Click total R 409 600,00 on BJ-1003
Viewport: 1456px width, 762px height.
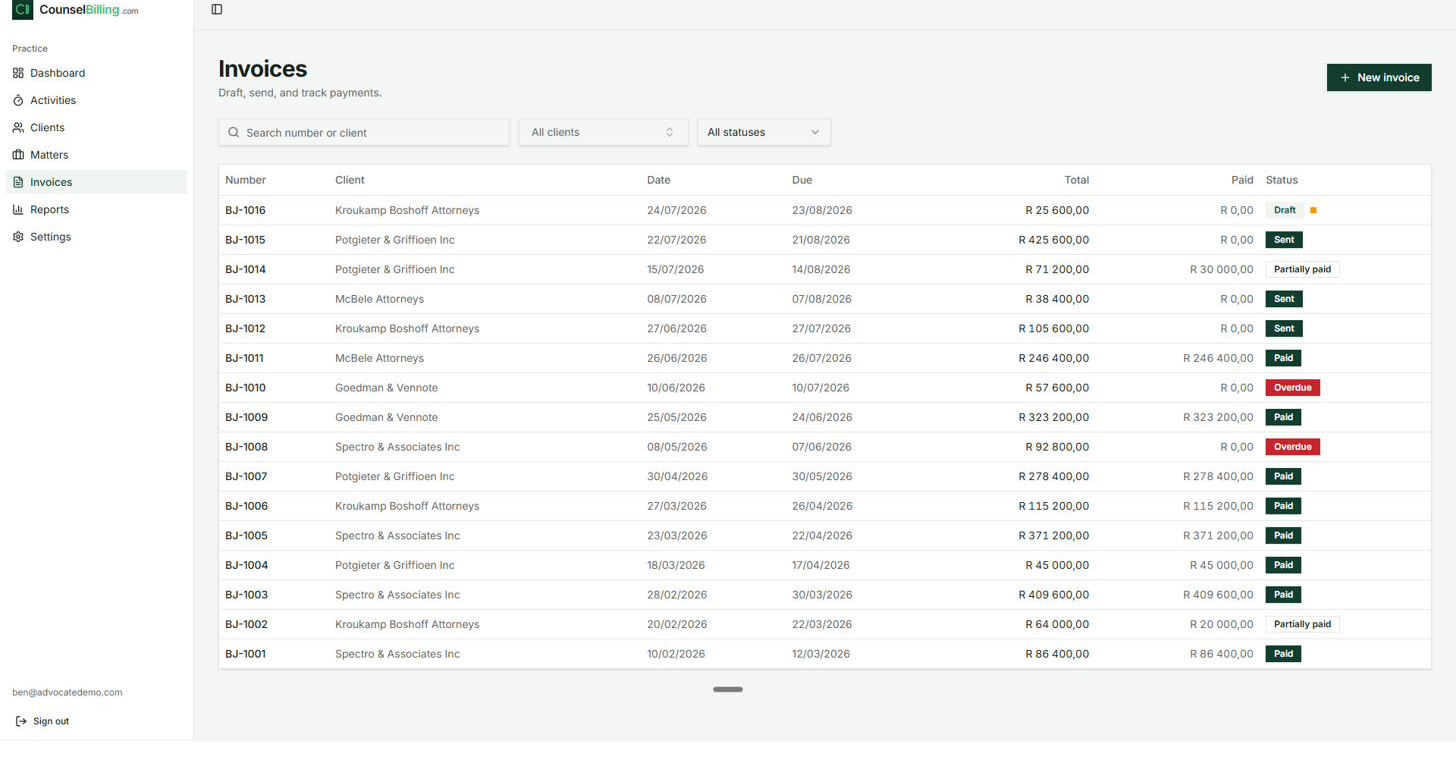(1054, 595)
